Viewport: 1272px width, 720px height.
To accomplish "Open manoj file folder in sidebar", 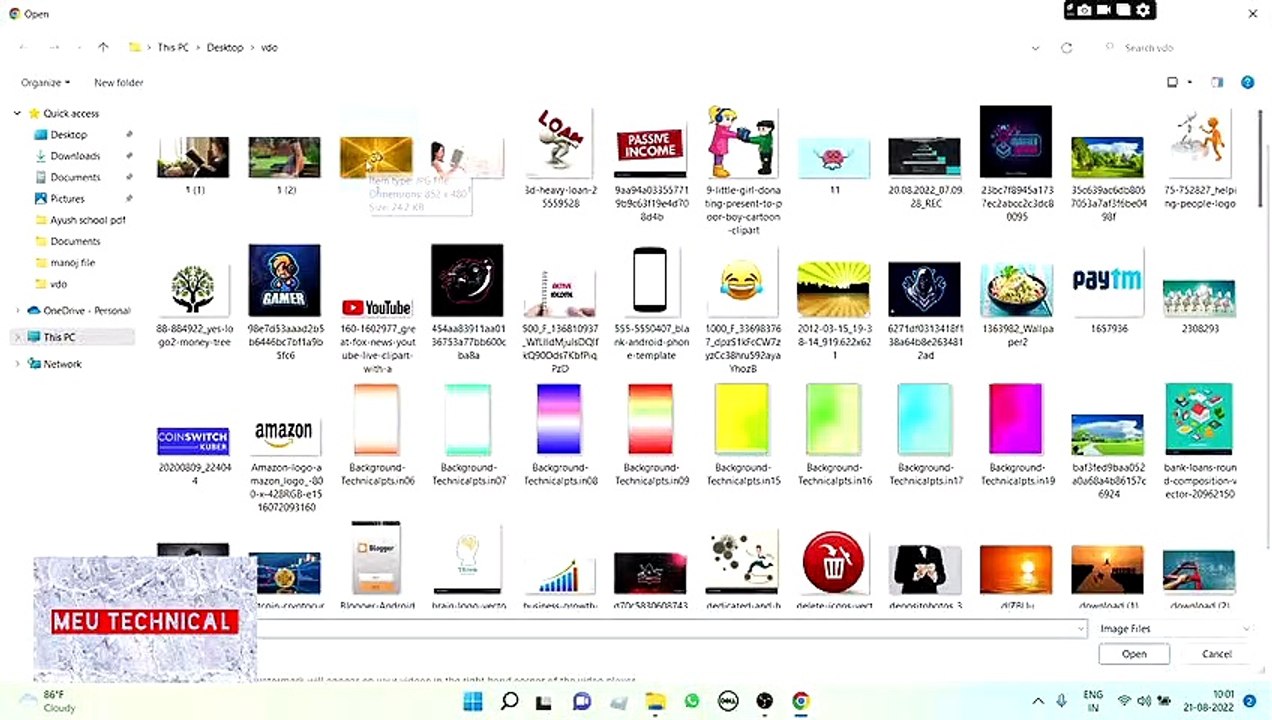I will [73, 263].
